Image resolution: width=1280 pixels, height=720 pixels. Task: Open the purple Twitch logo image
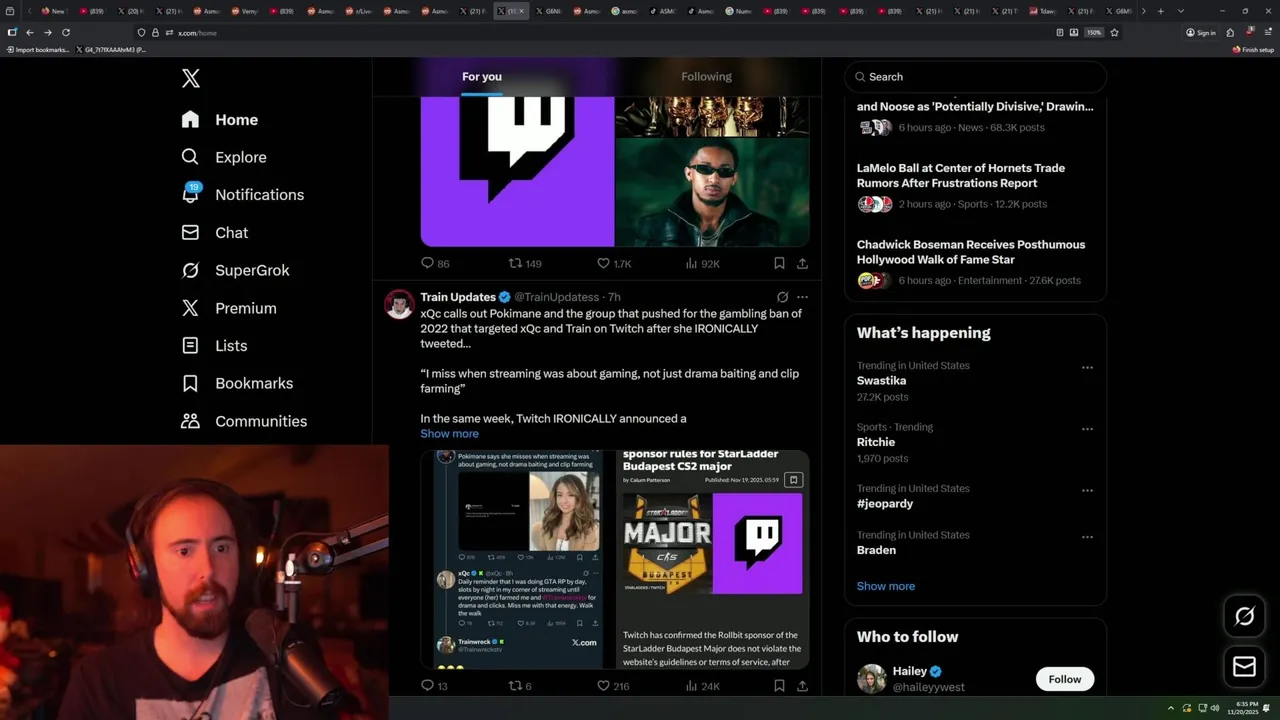[517, 171]
